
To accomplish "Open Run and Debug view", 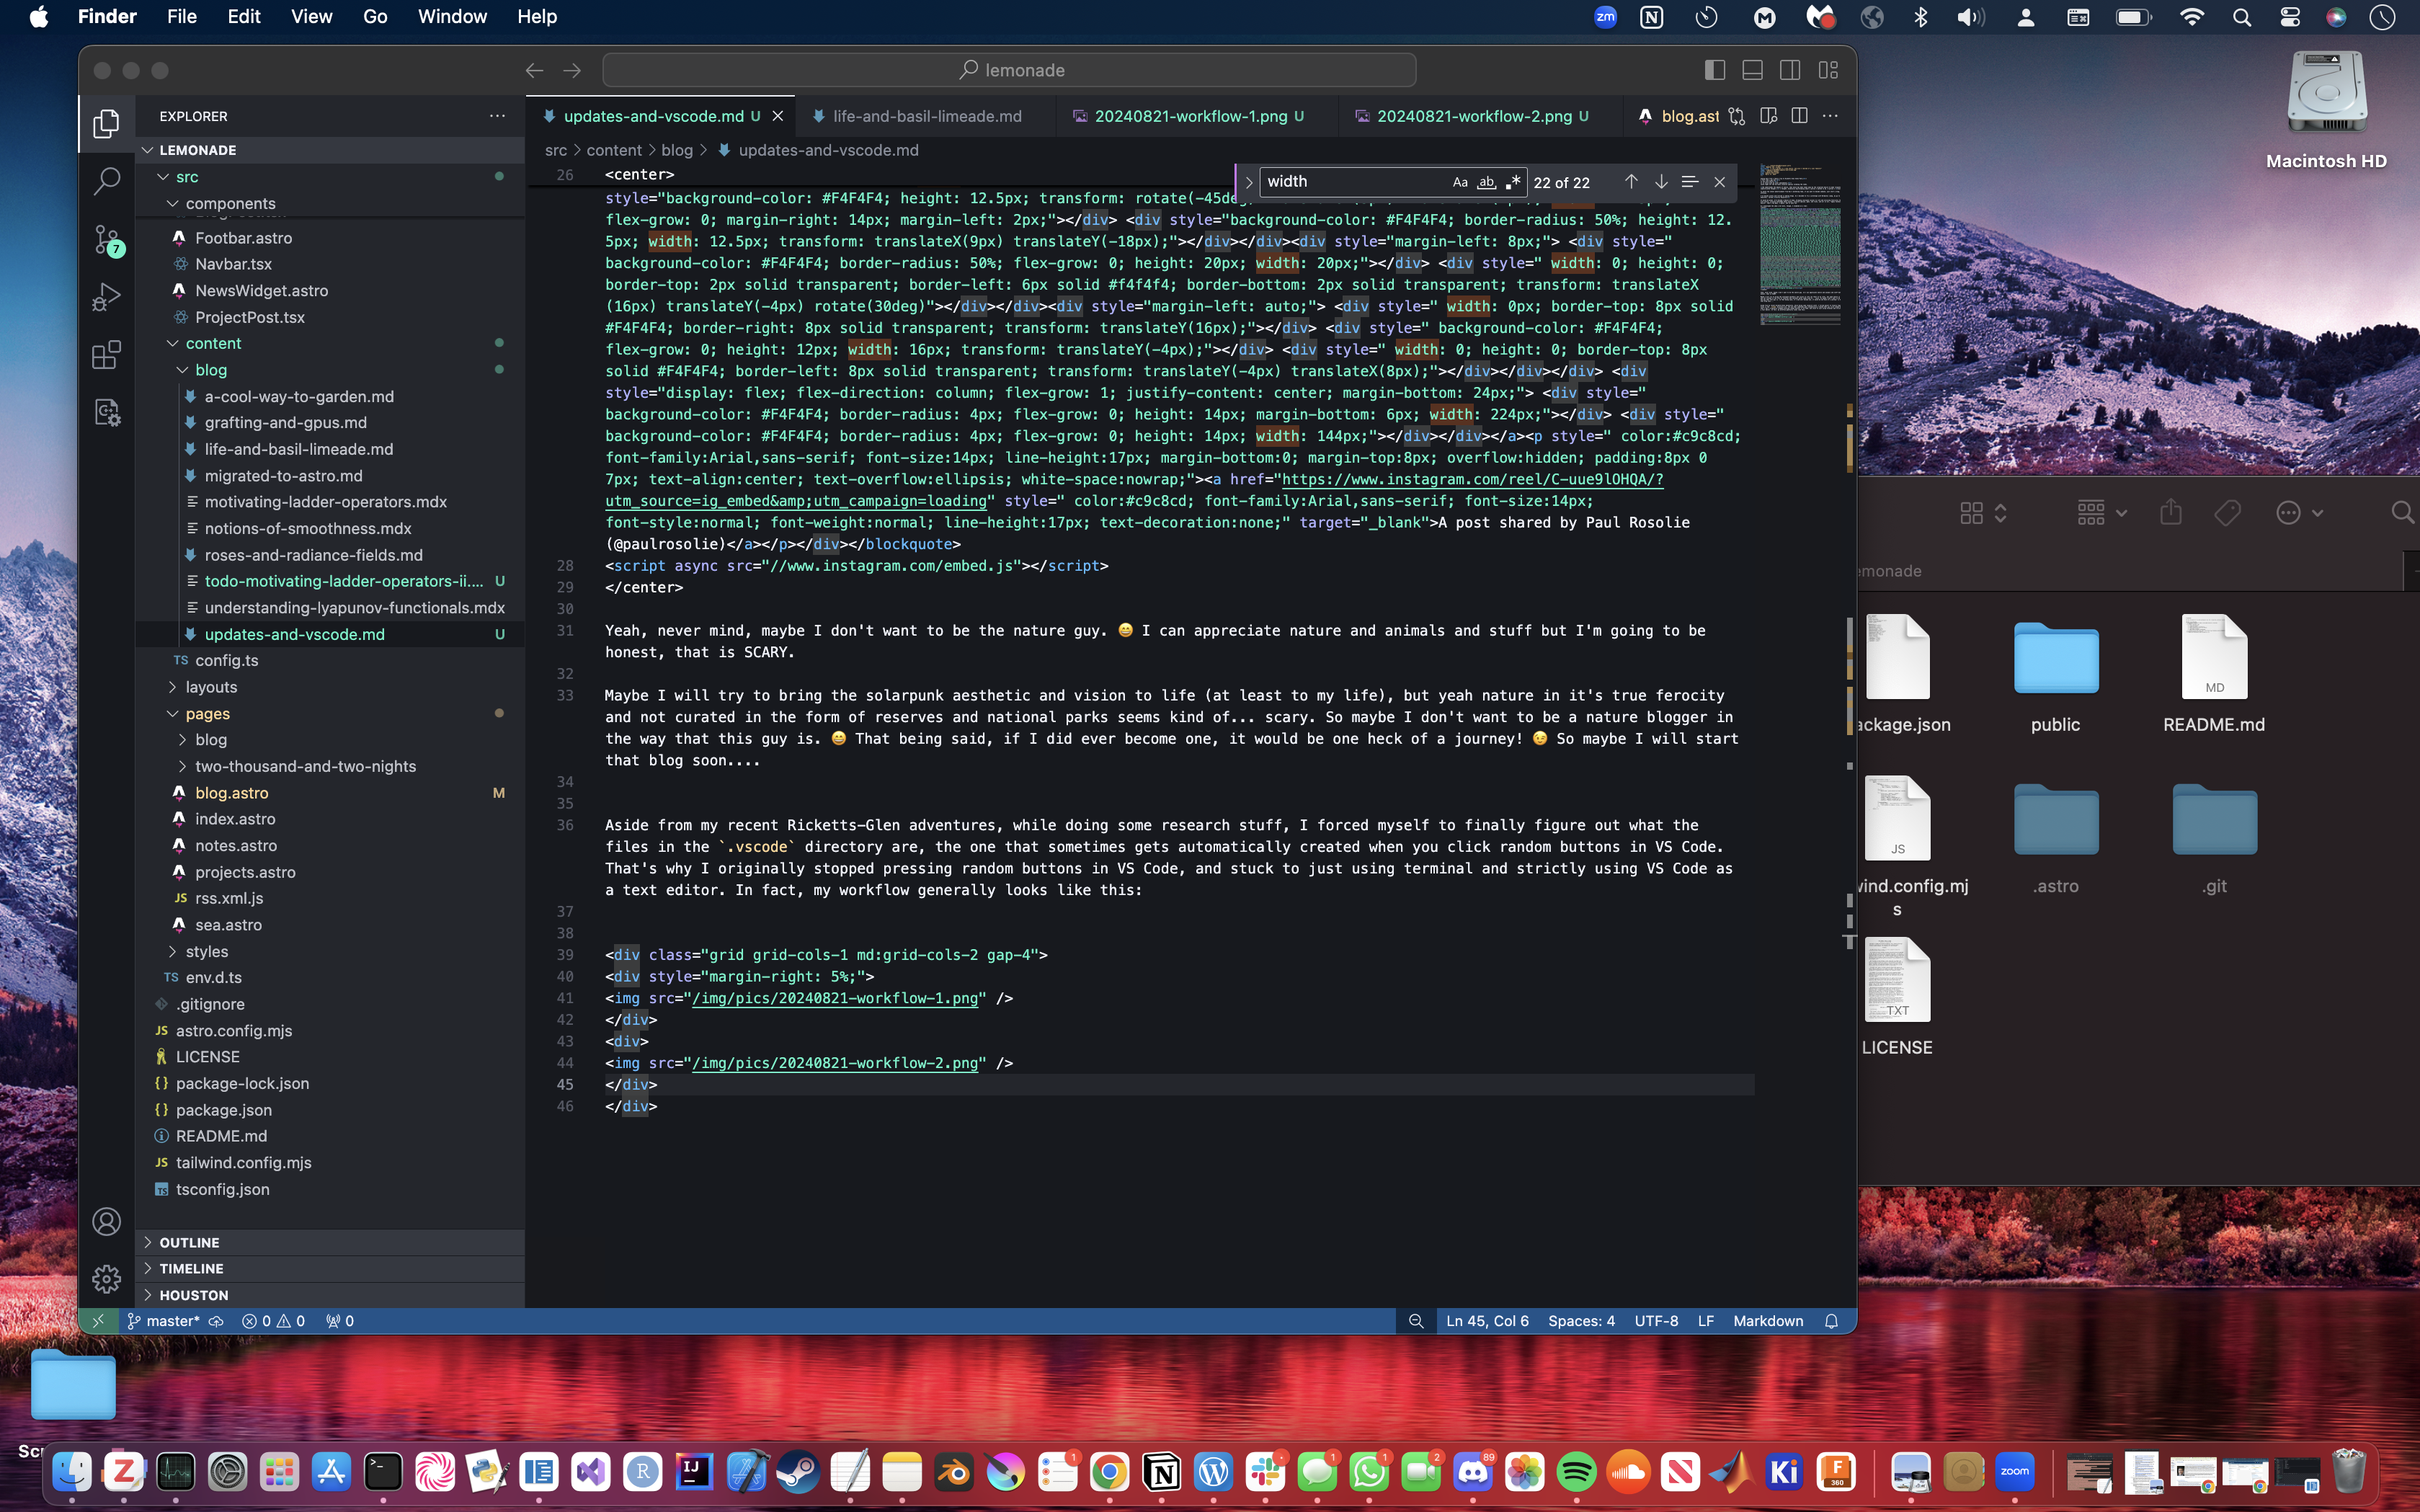I will pyautogui.click(x=106, y=297).
